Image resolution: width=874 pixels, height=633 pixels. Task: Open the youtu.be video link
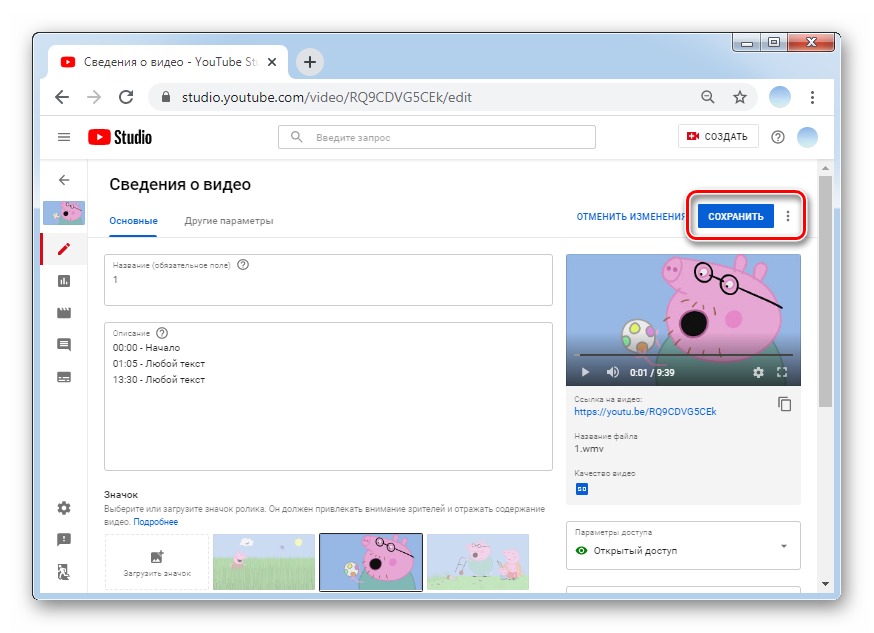tap(645, 411)
